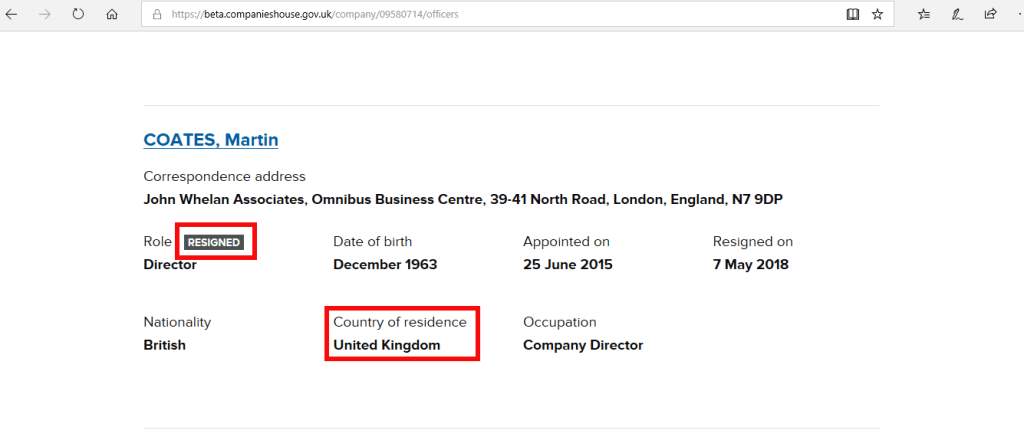This screenshot has width=1024, height=434.
Task: Click the Share page icon
Action: 990,14
